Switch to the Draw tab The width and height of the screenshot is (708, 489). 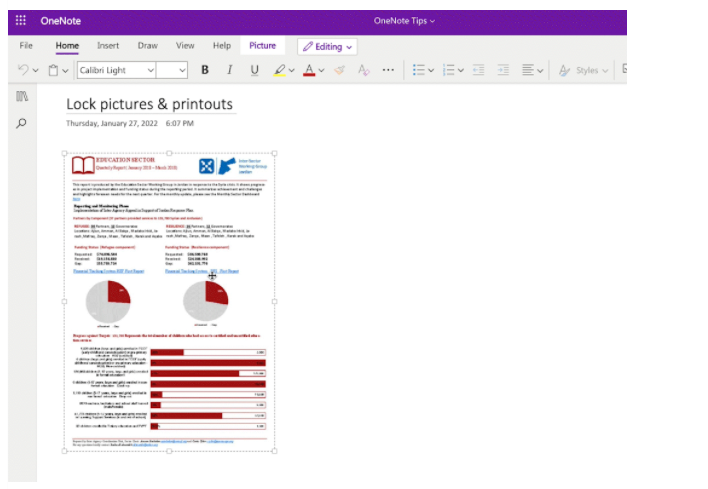click(148, 46)
